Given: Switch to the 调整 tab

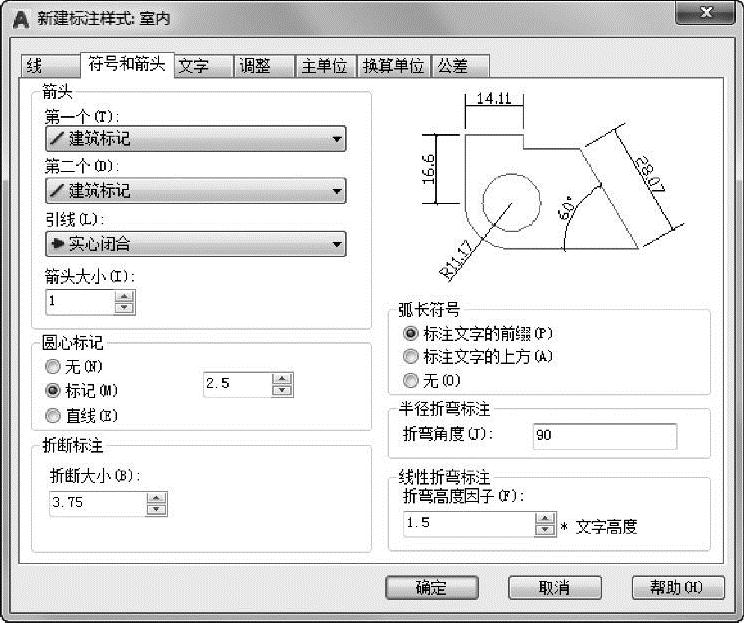Looking at the screenshot, I should tap(264, 66).
